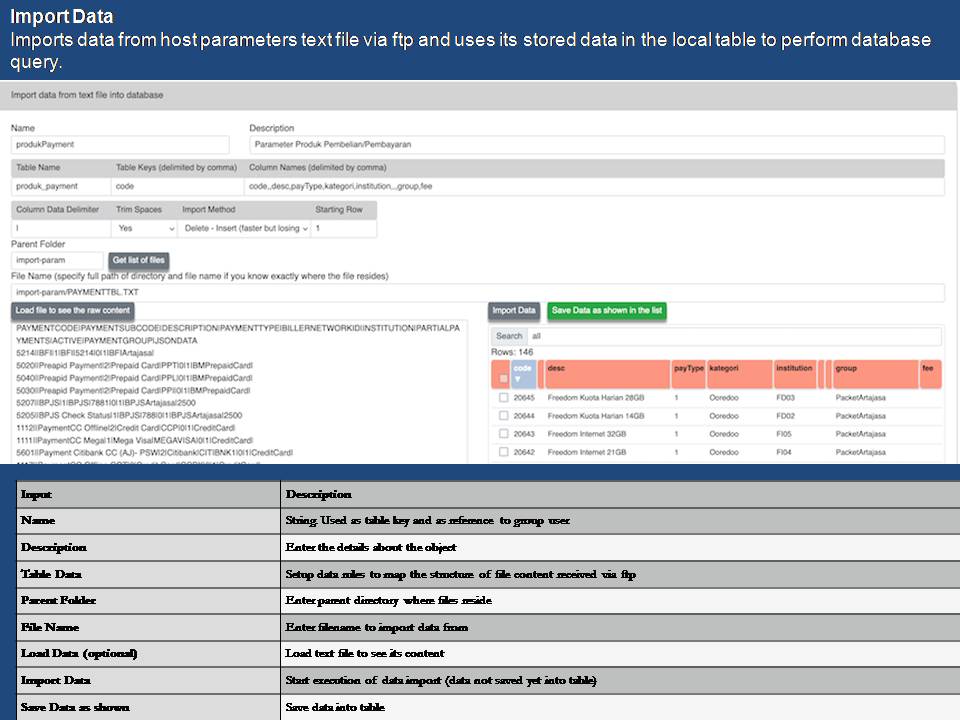Open the Trim Spaces dropdown

point(144,228)
